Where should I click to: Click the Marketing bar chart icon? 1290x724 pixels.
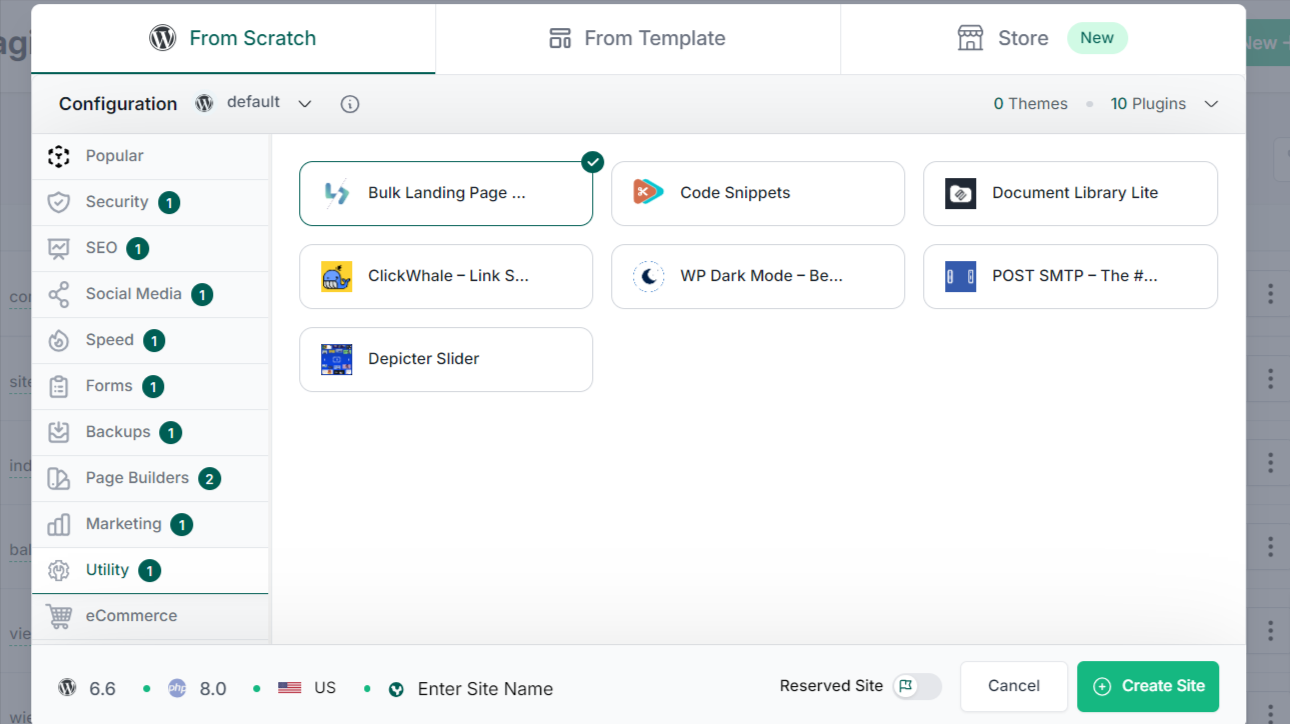pos(59,524)
